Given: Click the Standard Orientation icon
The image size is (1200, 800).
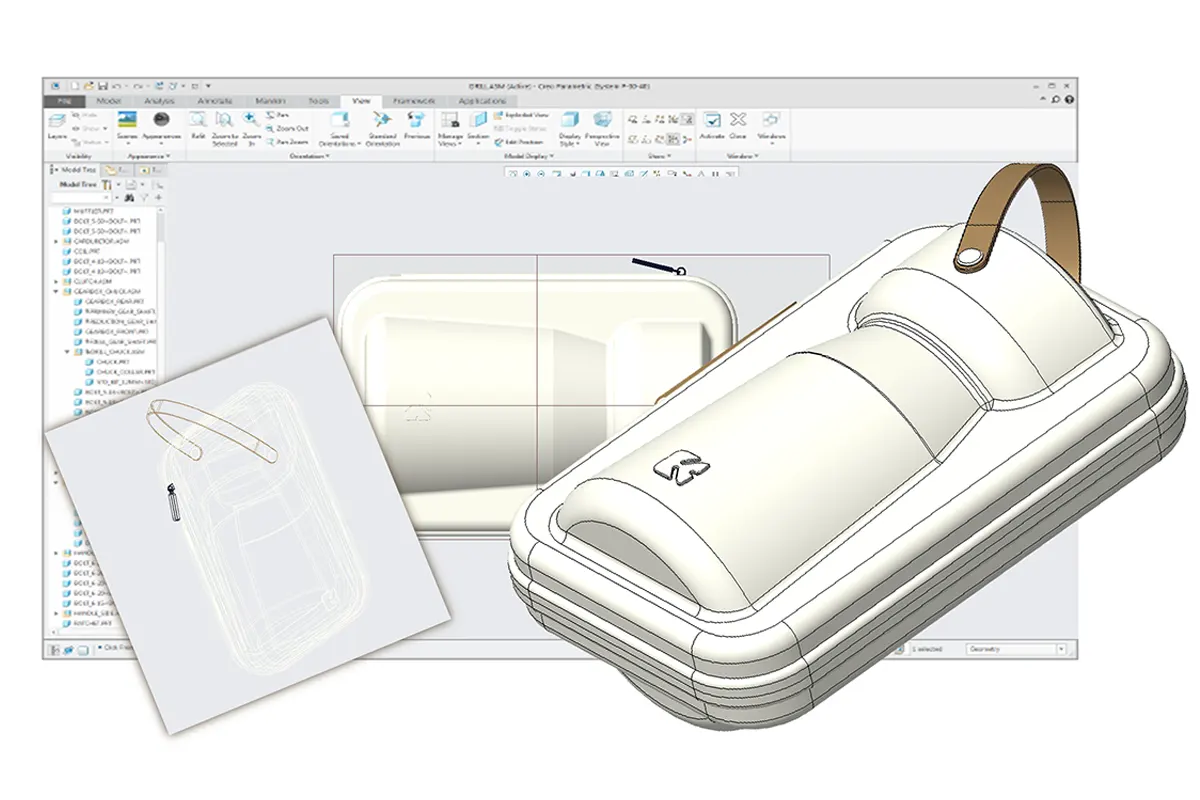Looking at the screenshot, I should click(382, 121).
